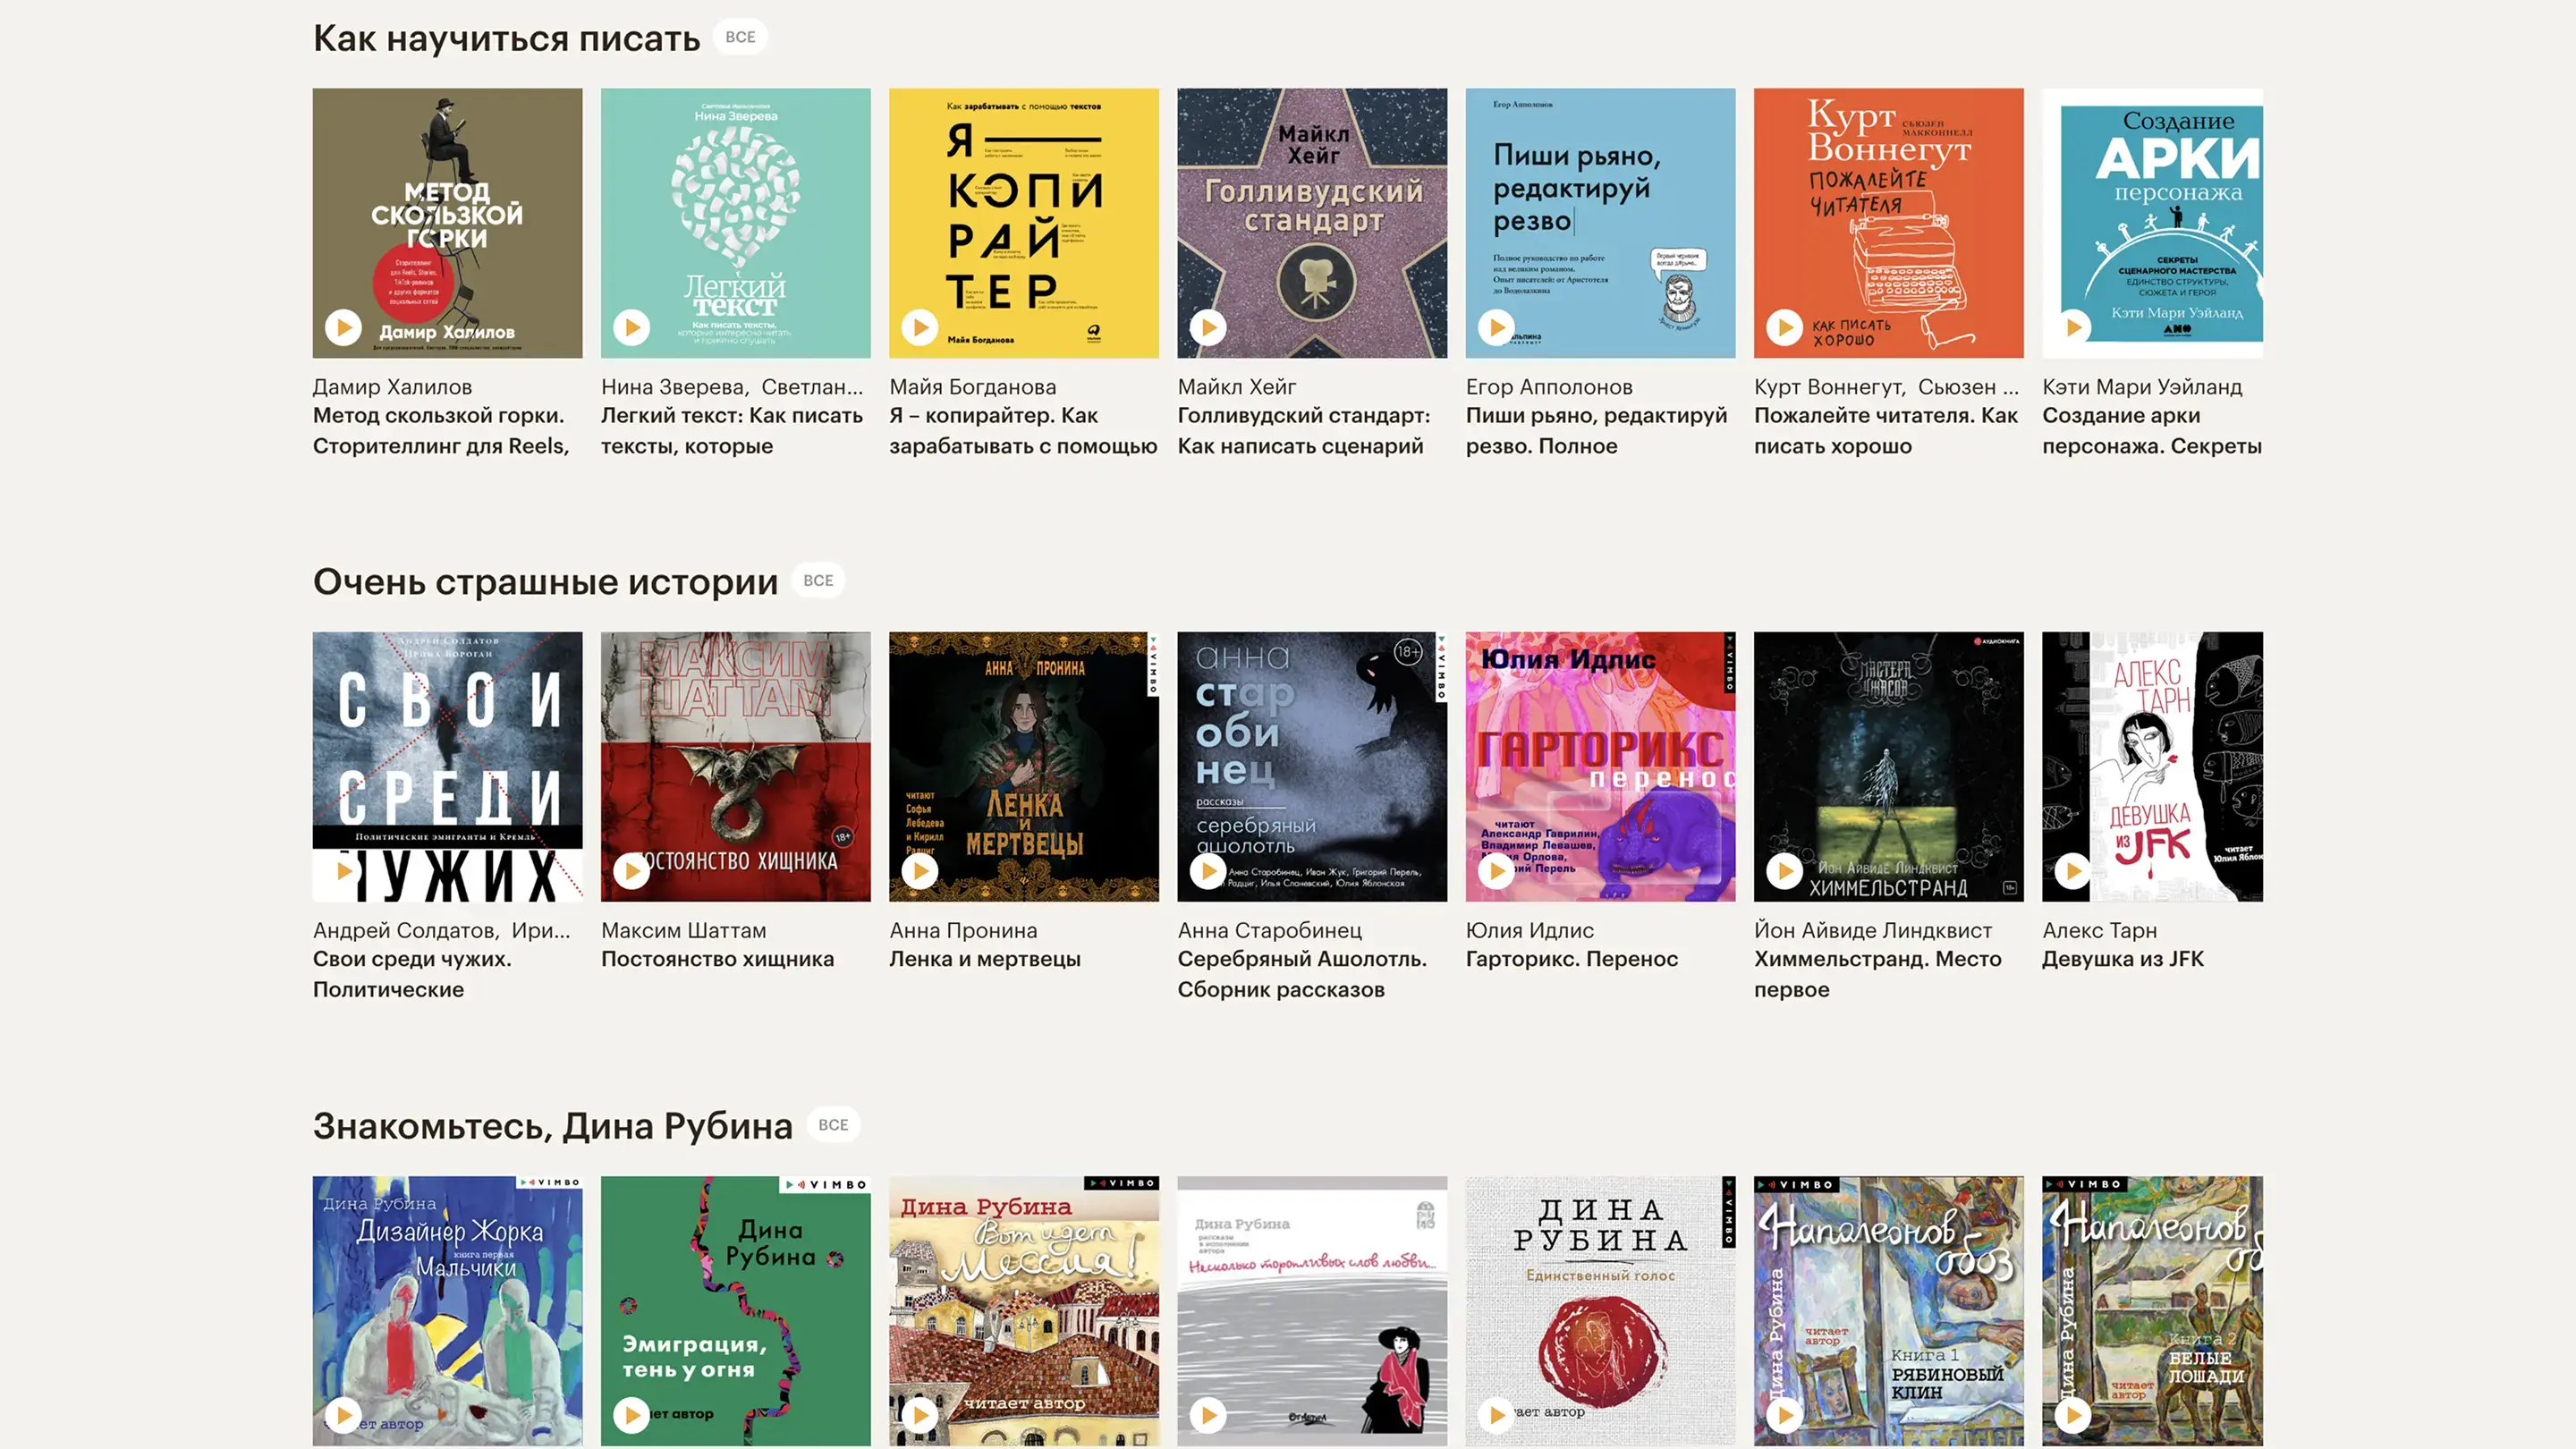Image resolution: width=2576 pixels, height=1449 pixels.
Task: Play Постоянство хищника audiobook
Action: [x=631, y=871]
